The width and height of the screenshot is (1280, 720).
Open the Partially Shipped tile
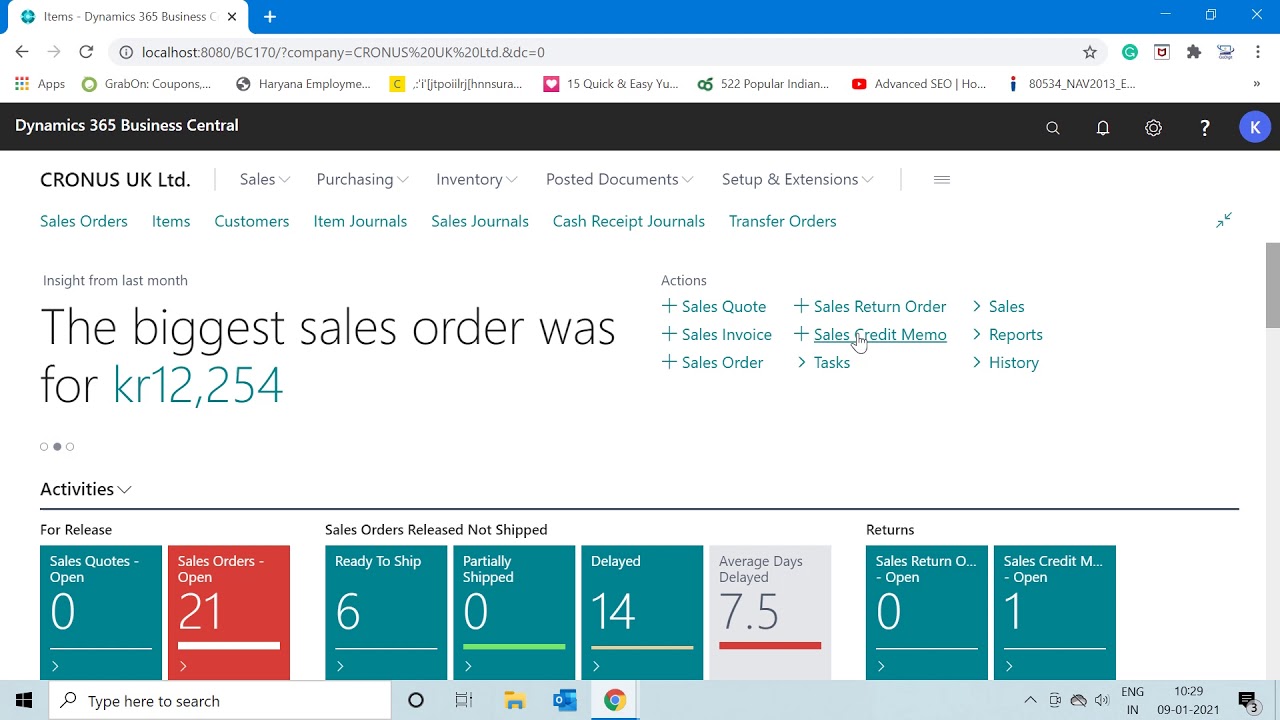[514, 612]
